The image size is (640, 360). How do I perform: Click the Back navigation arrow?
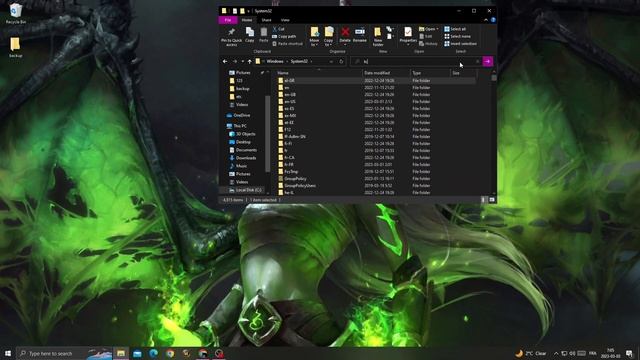click(225, 62)
